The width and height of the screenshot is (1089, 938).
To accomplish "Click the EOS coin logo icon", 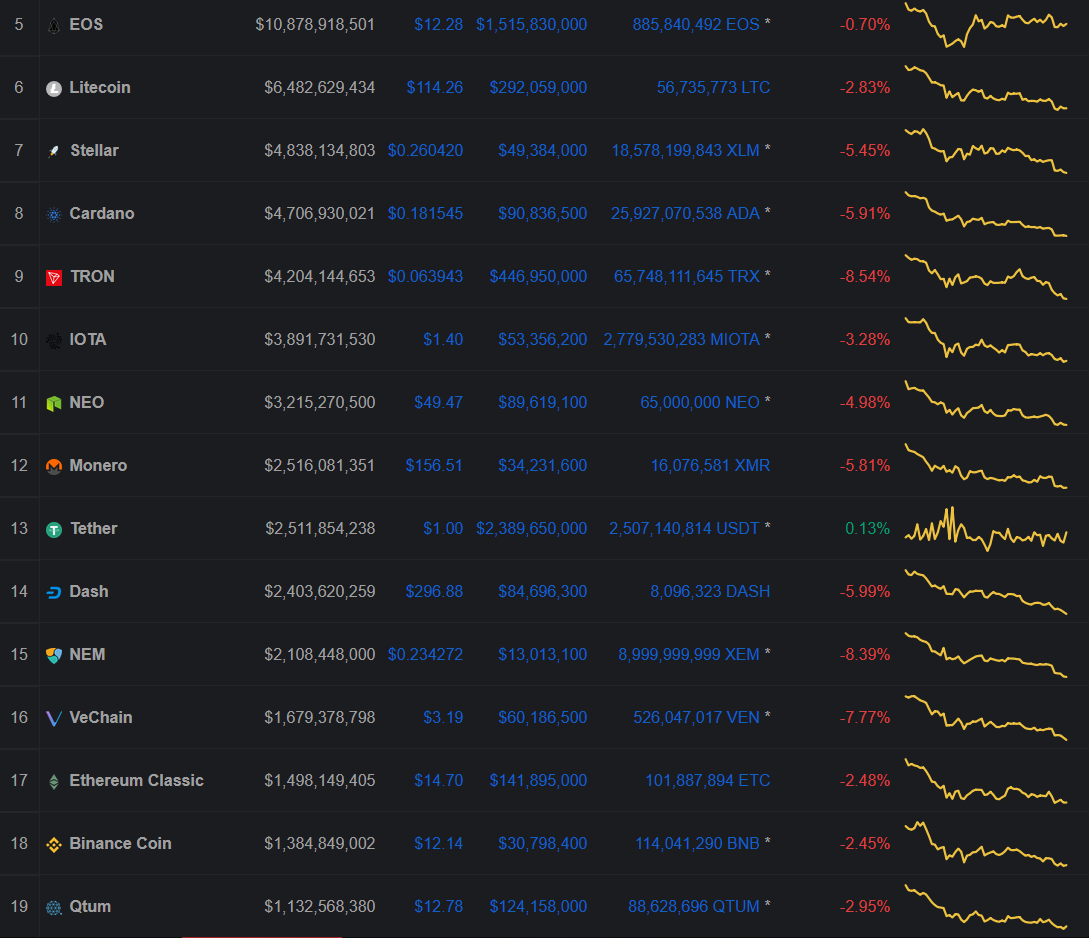I will 53,26.
